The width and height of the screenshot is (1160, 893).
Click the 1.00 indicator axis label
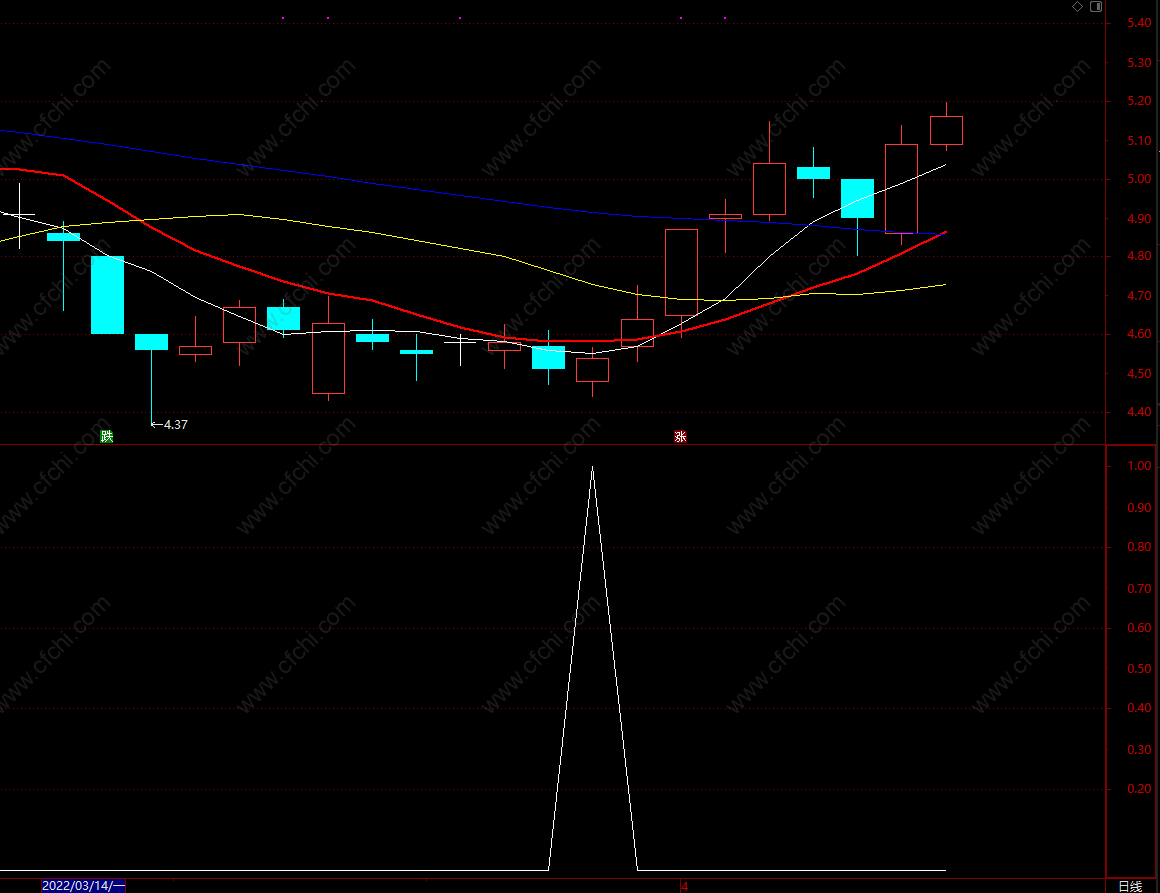click(1139, 466)
